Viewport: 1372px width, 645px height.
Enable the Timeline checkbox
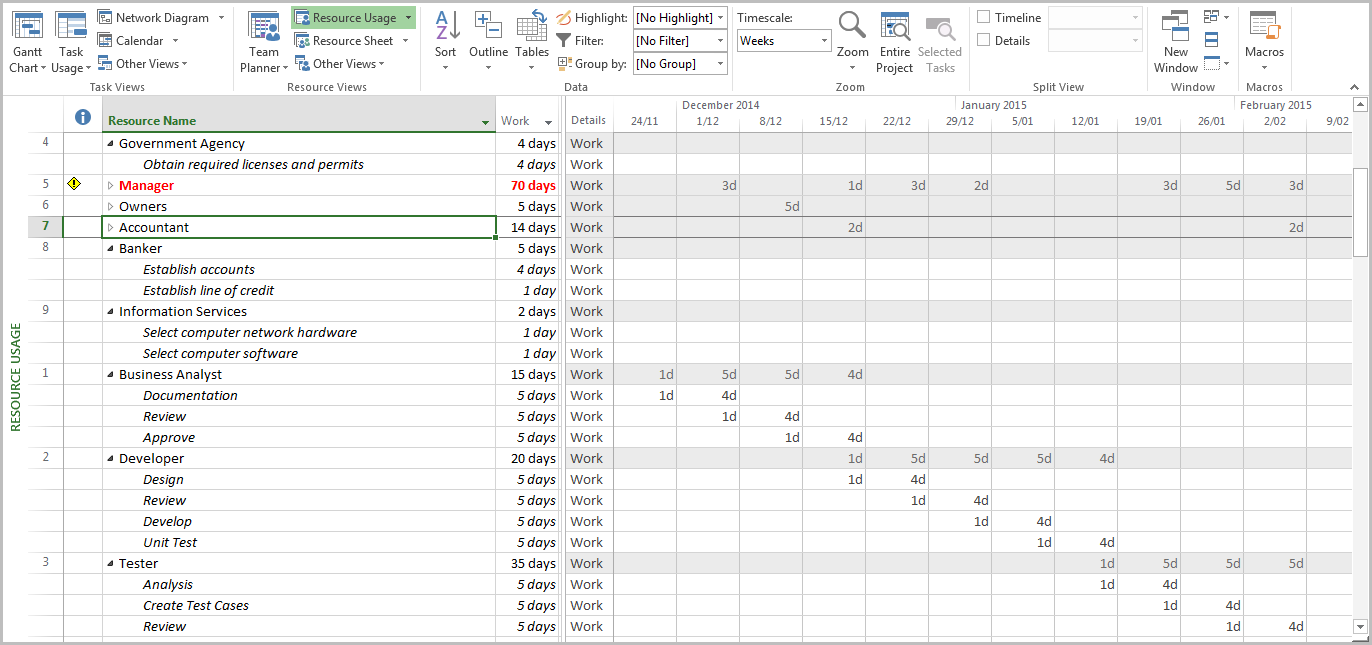click(984, 17)
